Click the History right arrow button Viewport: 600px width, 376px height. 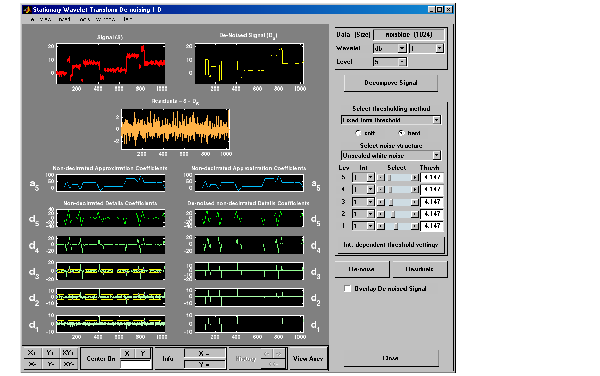pyautogui.click(x=279, y=354)
